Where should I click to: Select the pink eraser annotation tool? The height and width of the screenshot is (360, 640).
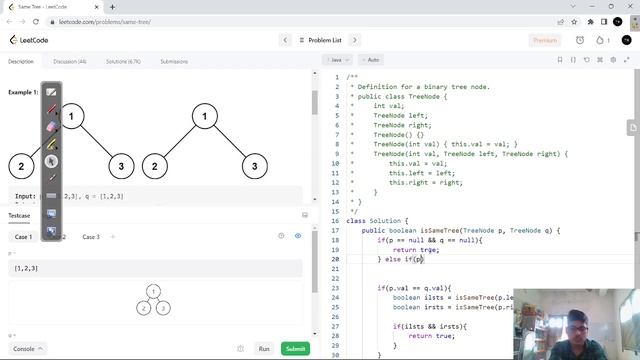tap(51, 127)
